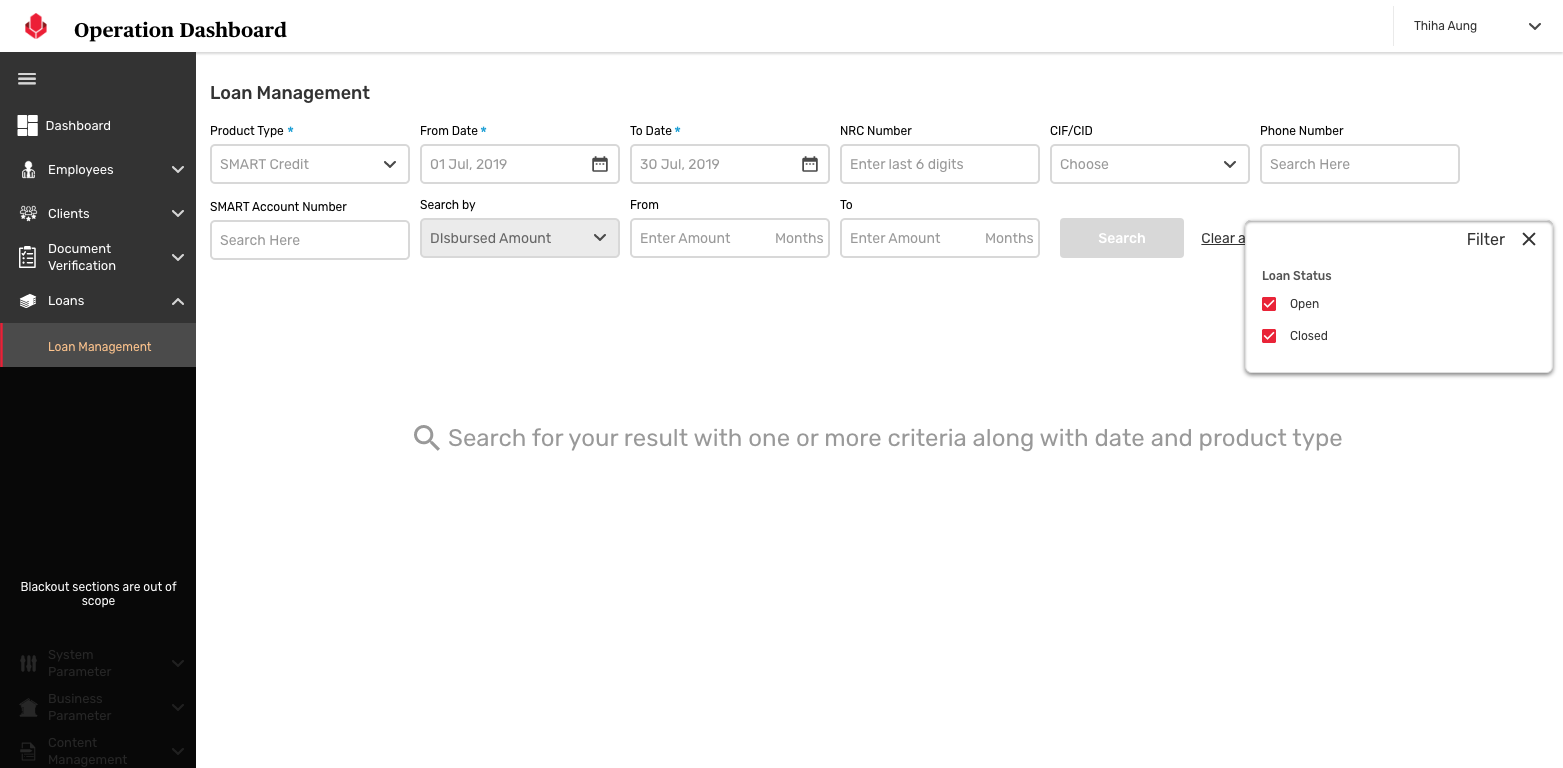Click the magnifier icon in empty state
Screen dimensions: 1563x768
point(427,438)
